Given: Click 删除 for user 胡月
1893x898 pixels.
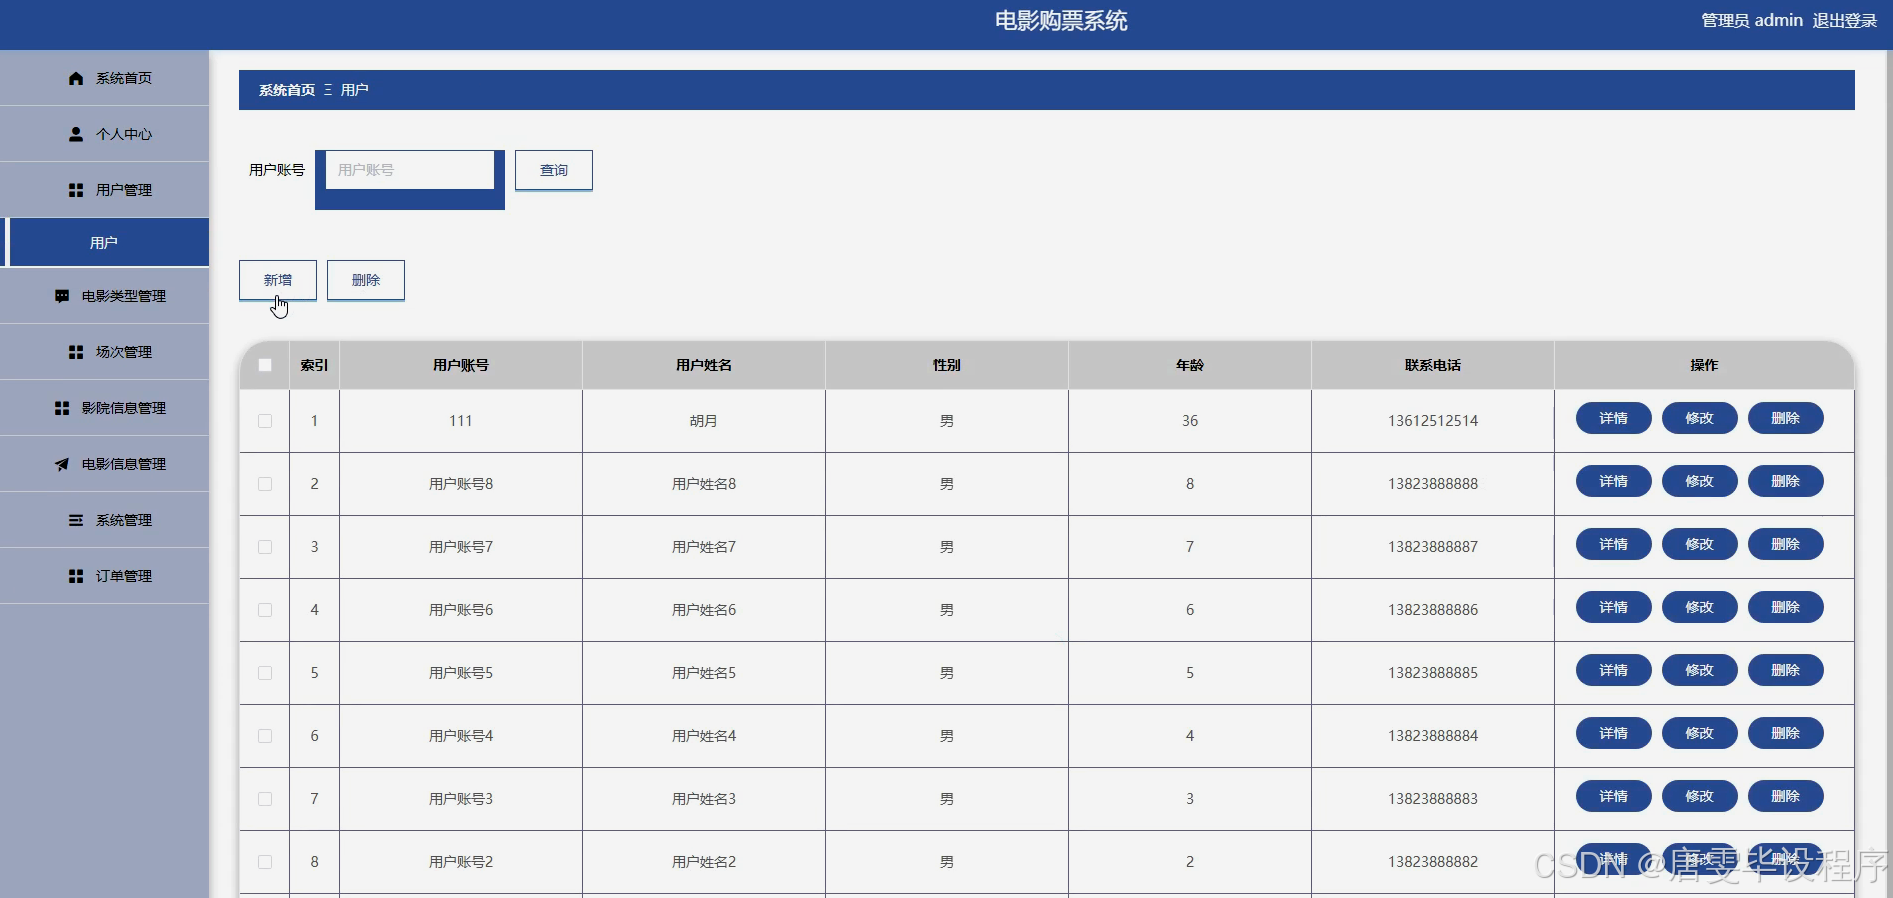Looking at the screenshot, I should (x=1786, y=418).
